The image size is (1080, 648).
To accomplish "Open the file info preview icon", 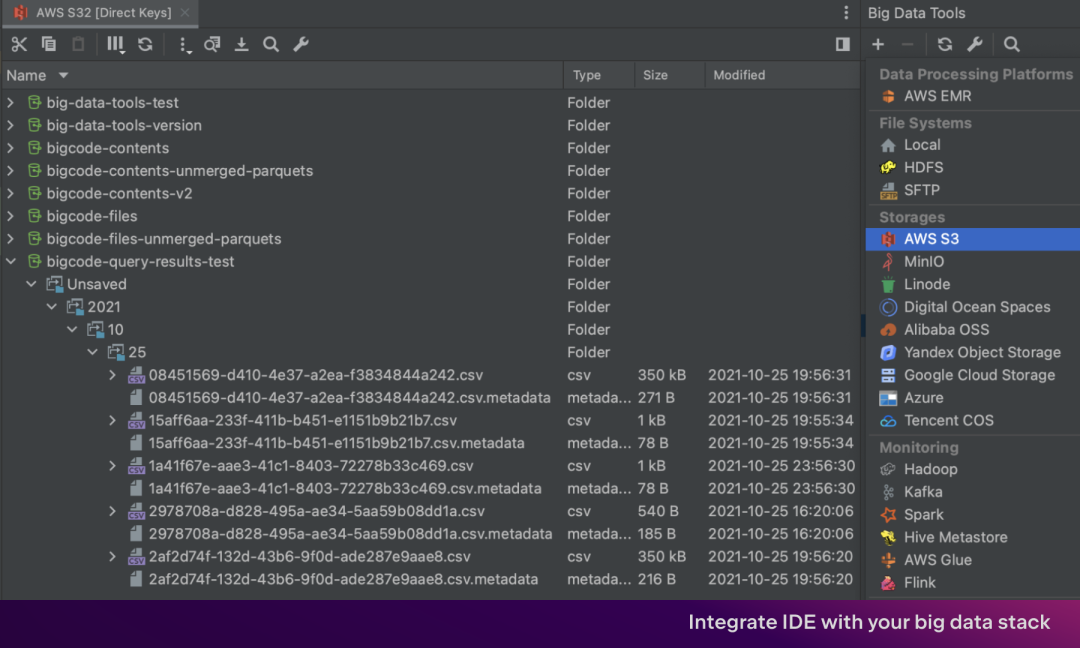I will pos(211,44).
